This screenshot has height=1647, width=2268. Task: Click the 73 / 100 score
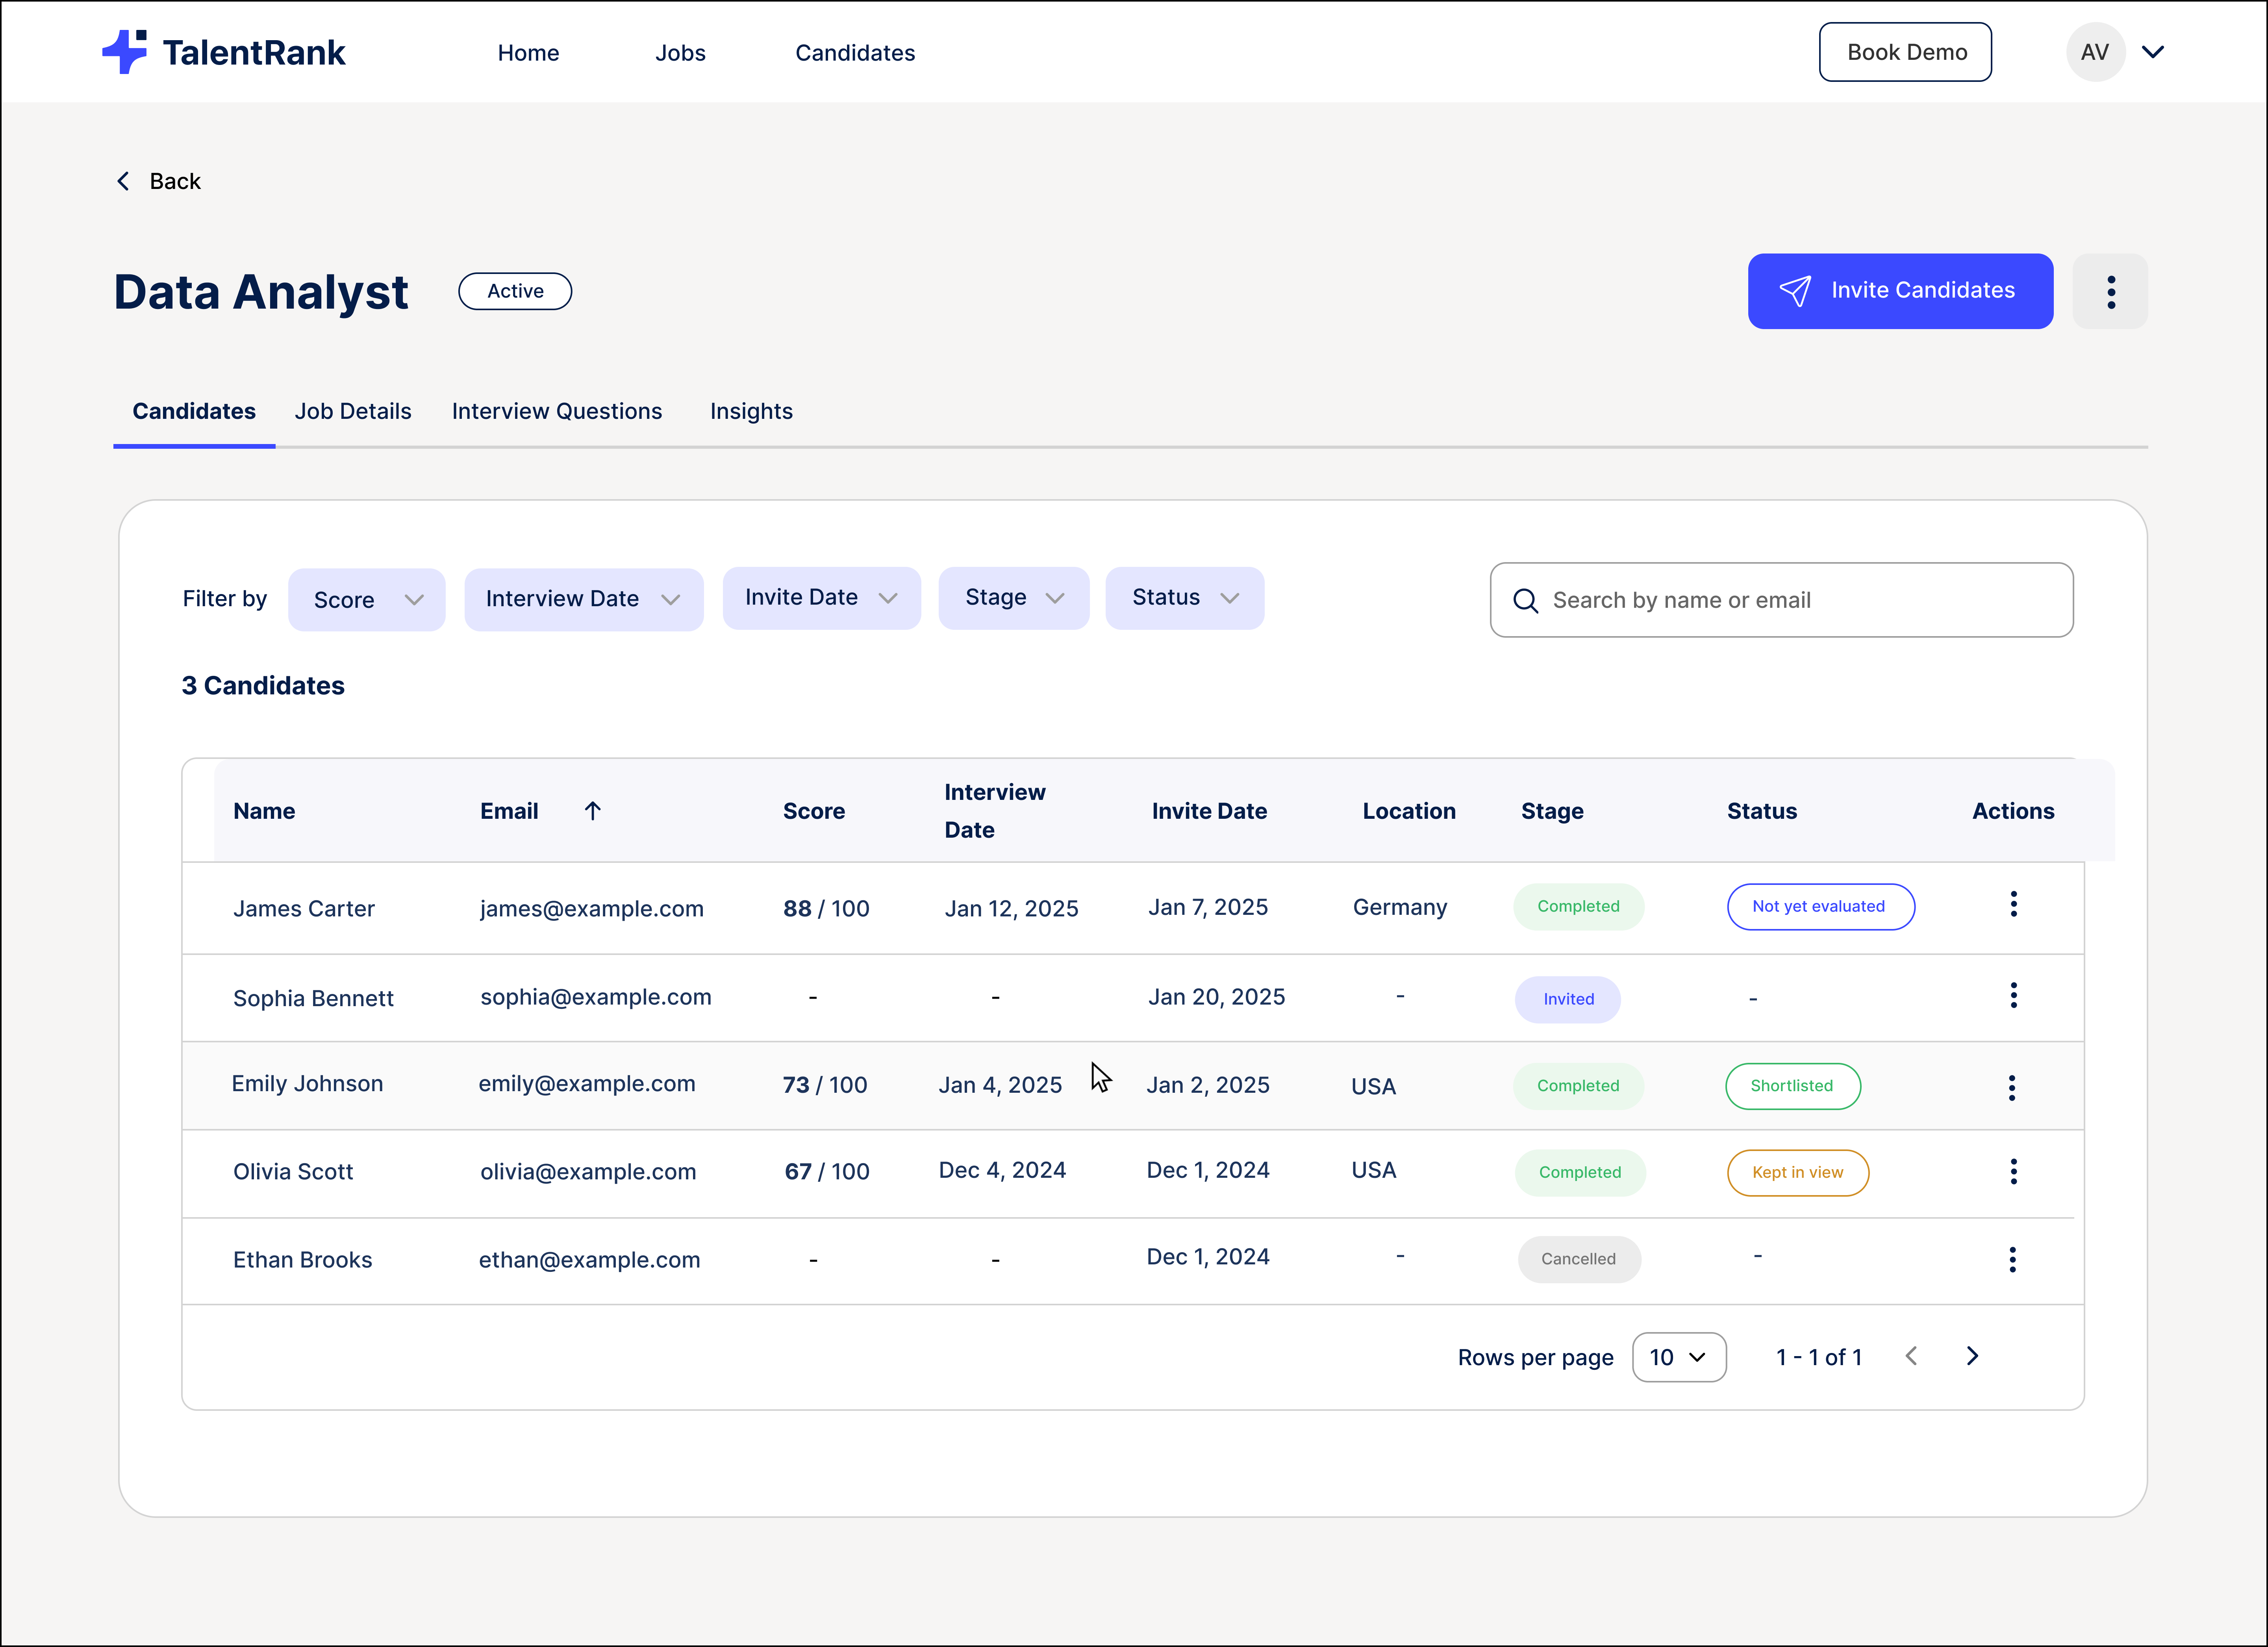click(825, 1085)
